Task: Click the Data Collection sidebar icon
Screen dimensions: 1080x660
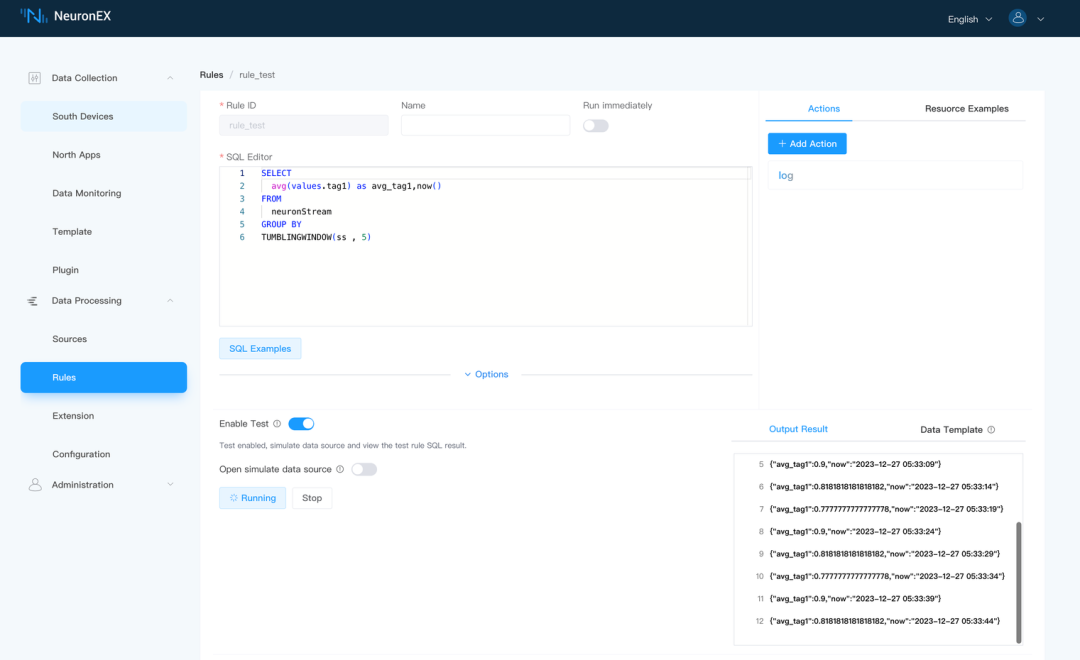Action: 34,78
